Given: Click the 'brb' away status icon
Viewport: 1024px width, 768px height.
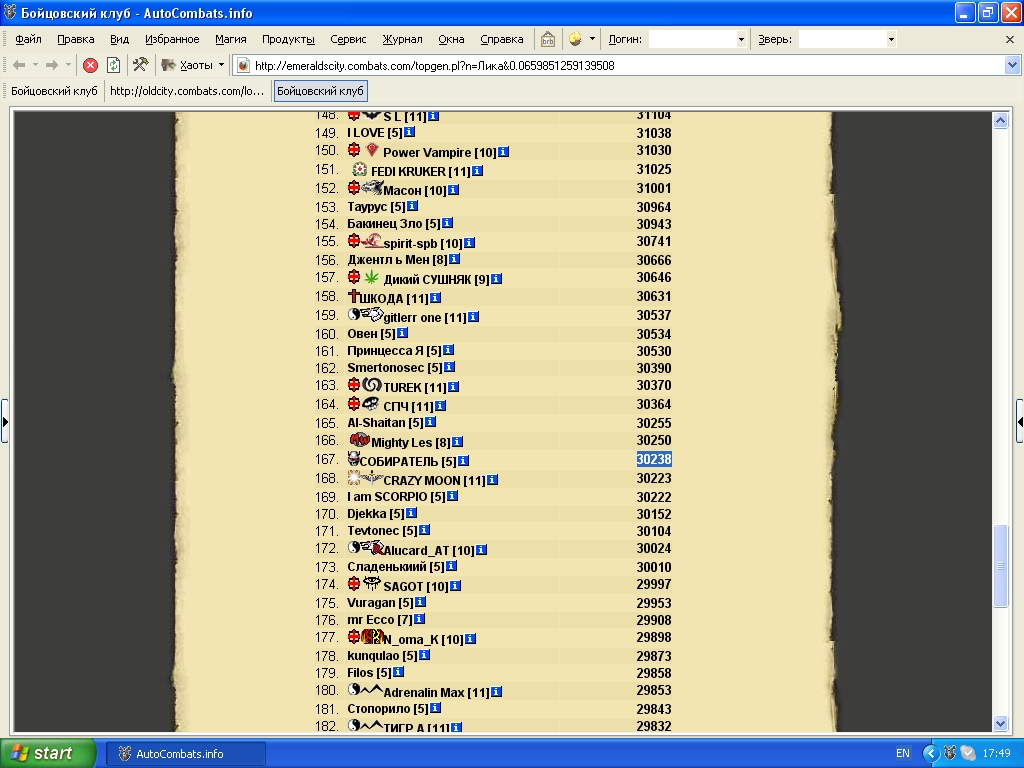Looking at the screenshot, I should [548, 39].
